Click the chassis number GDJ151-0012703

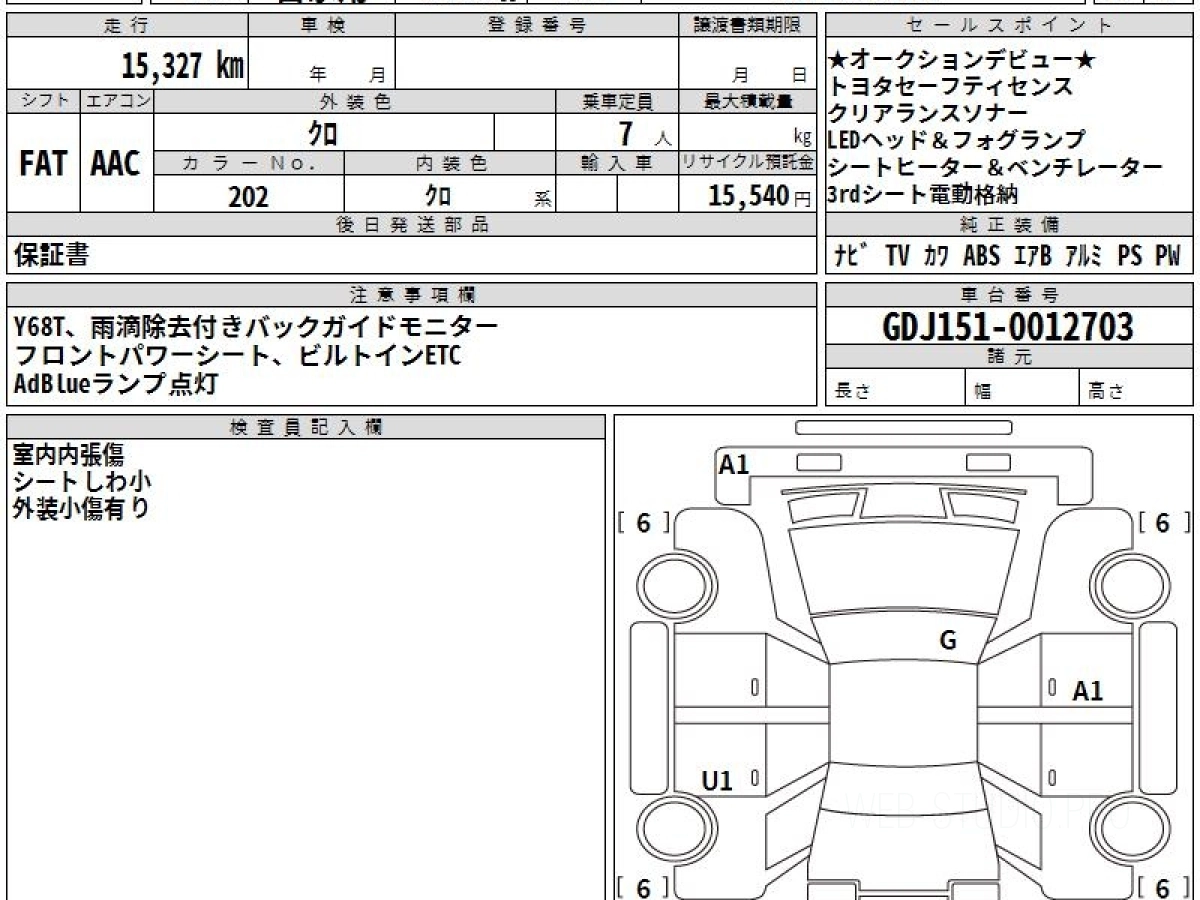click(1008, 326)
